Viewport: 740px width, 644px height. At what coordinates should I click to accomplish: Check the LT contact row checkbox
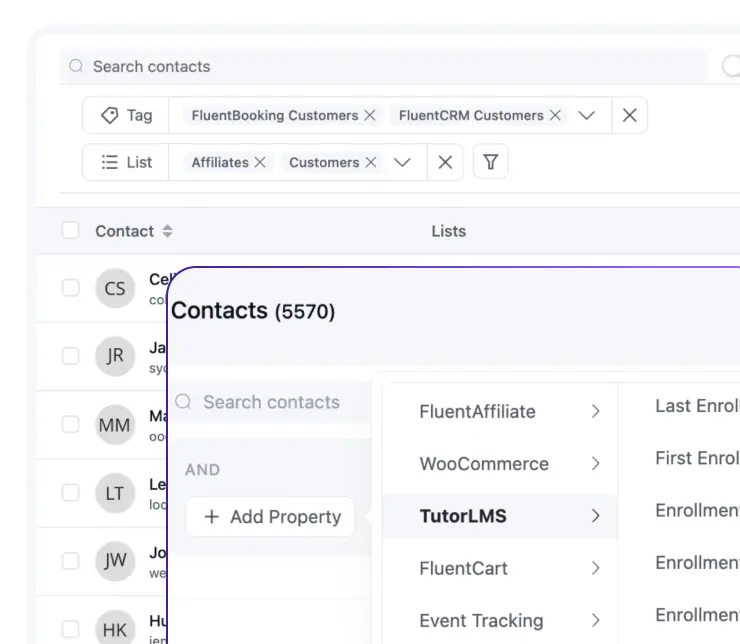(71, 493)
